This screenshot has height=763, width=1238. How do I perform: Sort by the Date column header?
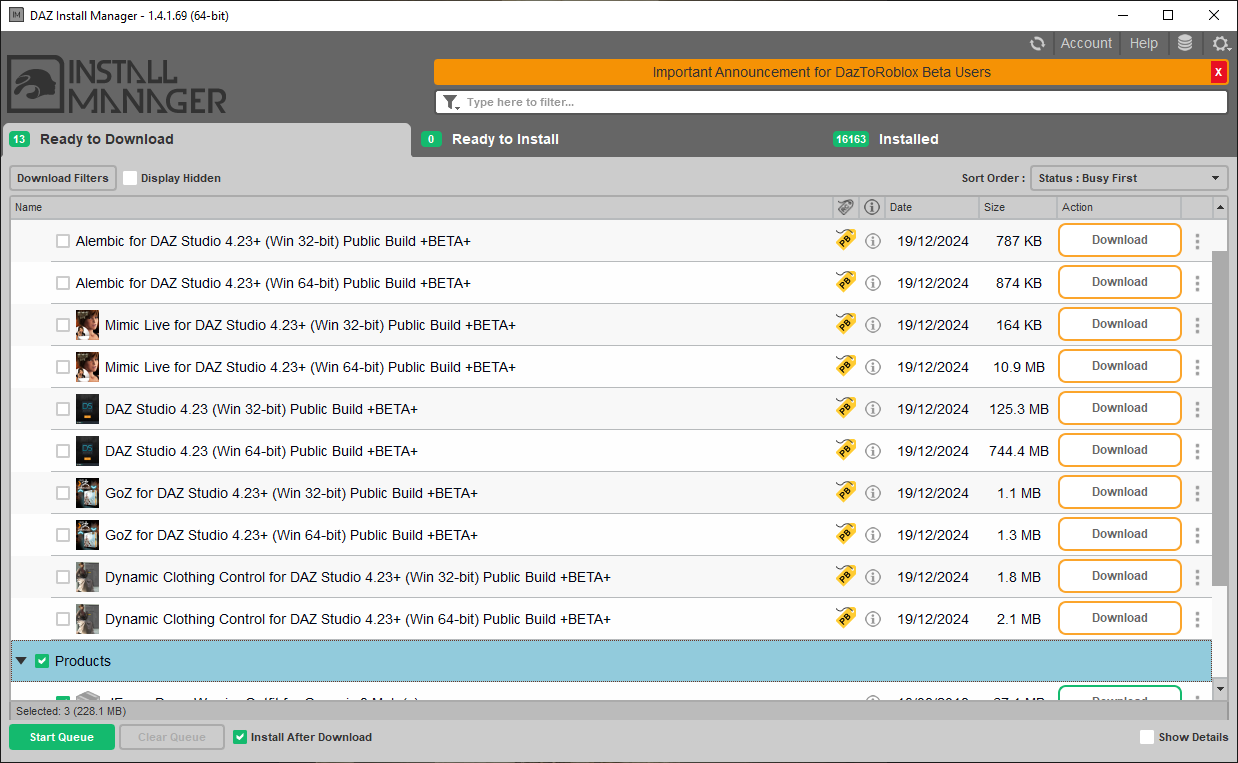pos(933,207)
